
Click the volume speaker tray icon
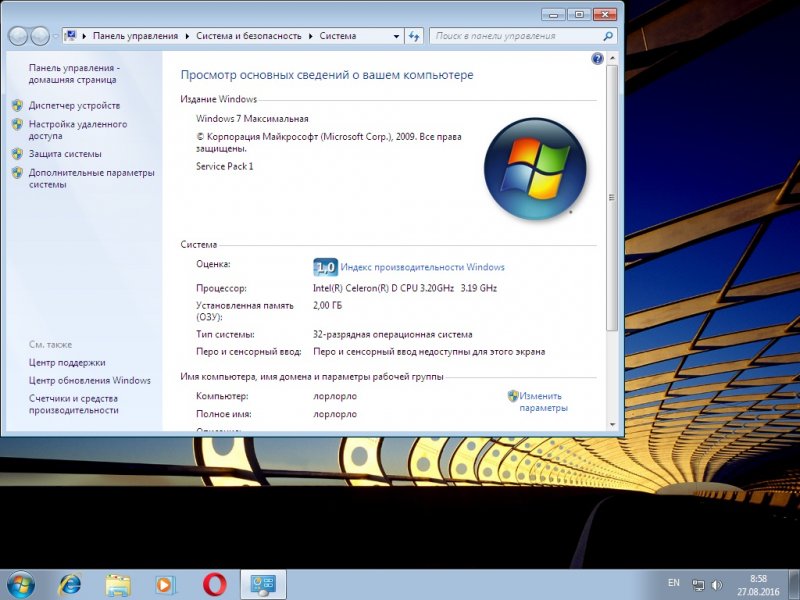[717, 585]
